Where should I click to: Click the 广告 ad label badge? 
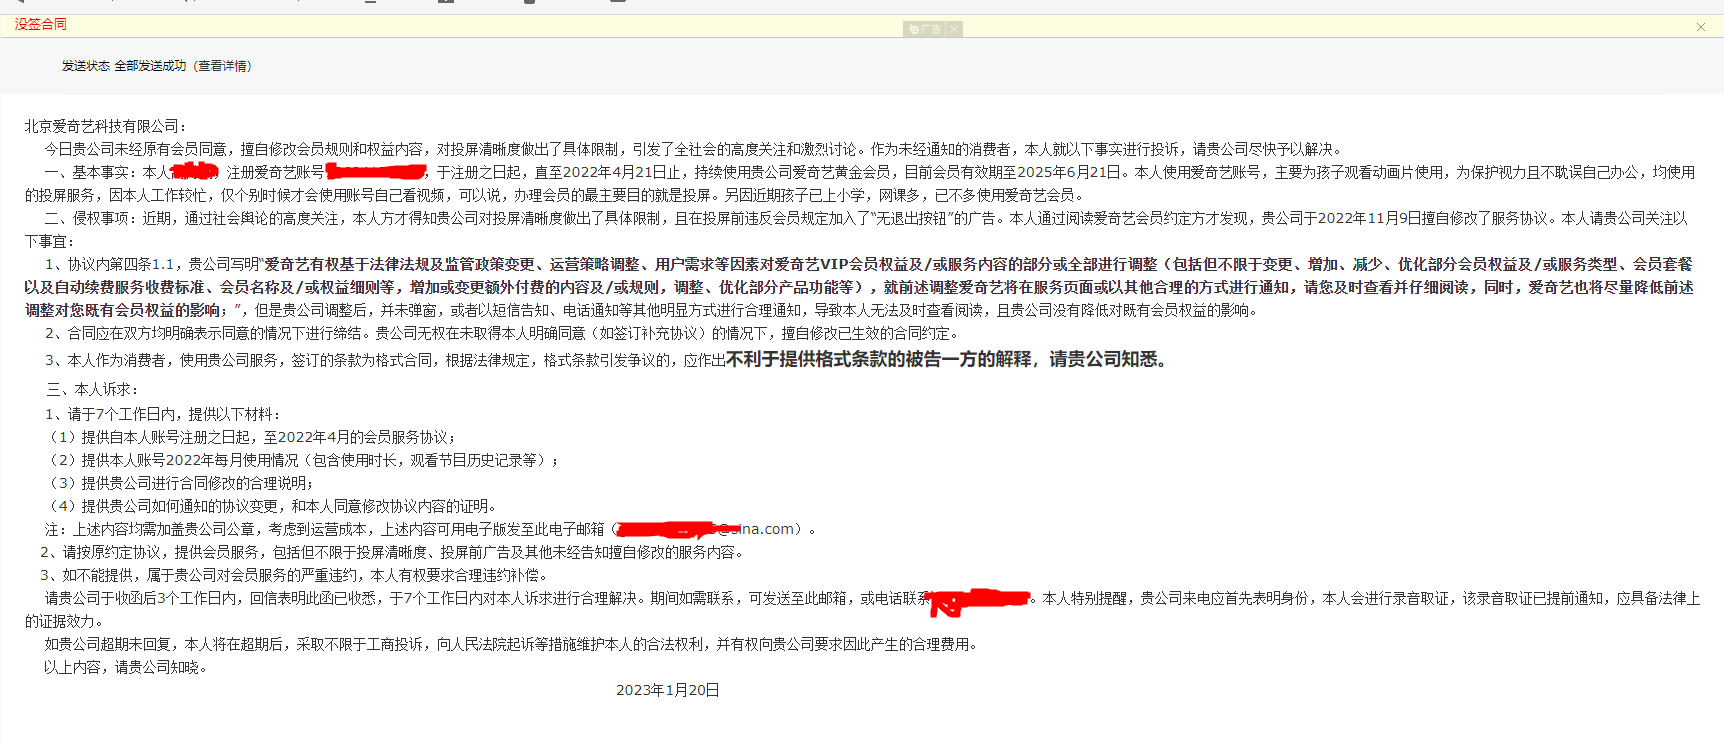tap(924, 29)
